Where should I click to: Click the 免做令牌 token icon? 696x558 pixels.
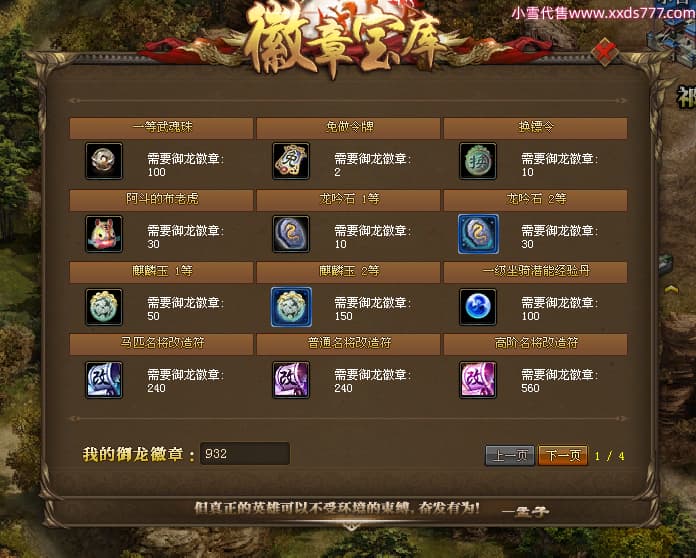pyautogui.click(x=291, y=161)
